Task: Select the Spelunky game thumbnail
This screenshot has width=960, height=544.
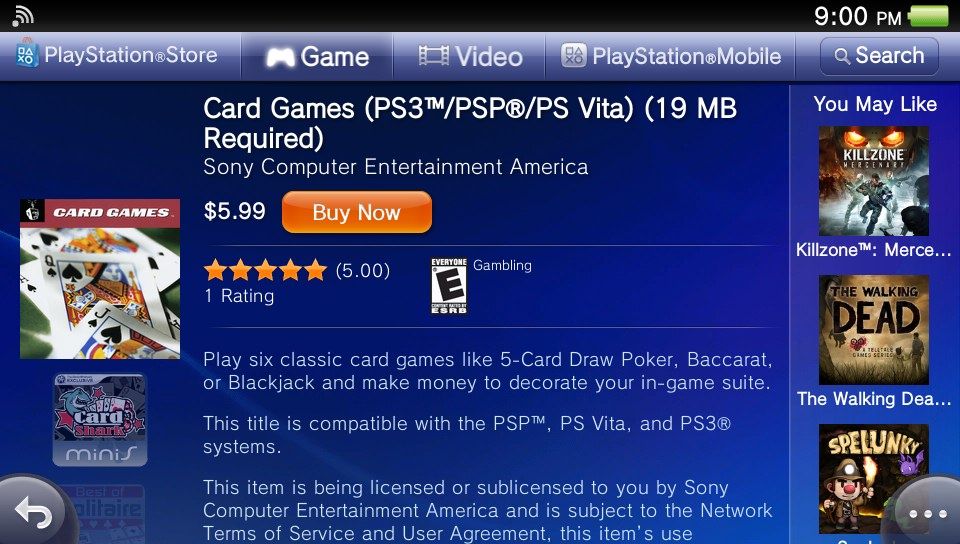Action: click(x=874, y=479)
